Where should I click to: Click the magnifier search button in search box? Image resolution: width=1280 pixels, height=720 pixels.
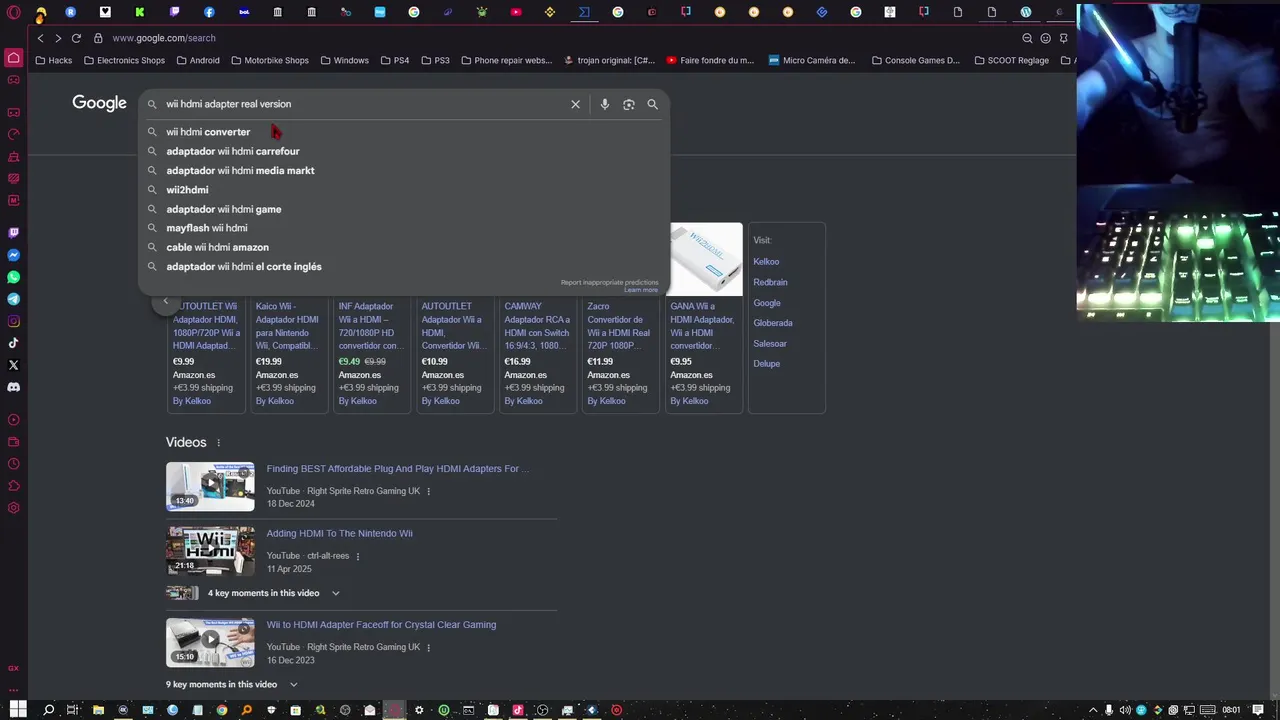coord(652,104)
